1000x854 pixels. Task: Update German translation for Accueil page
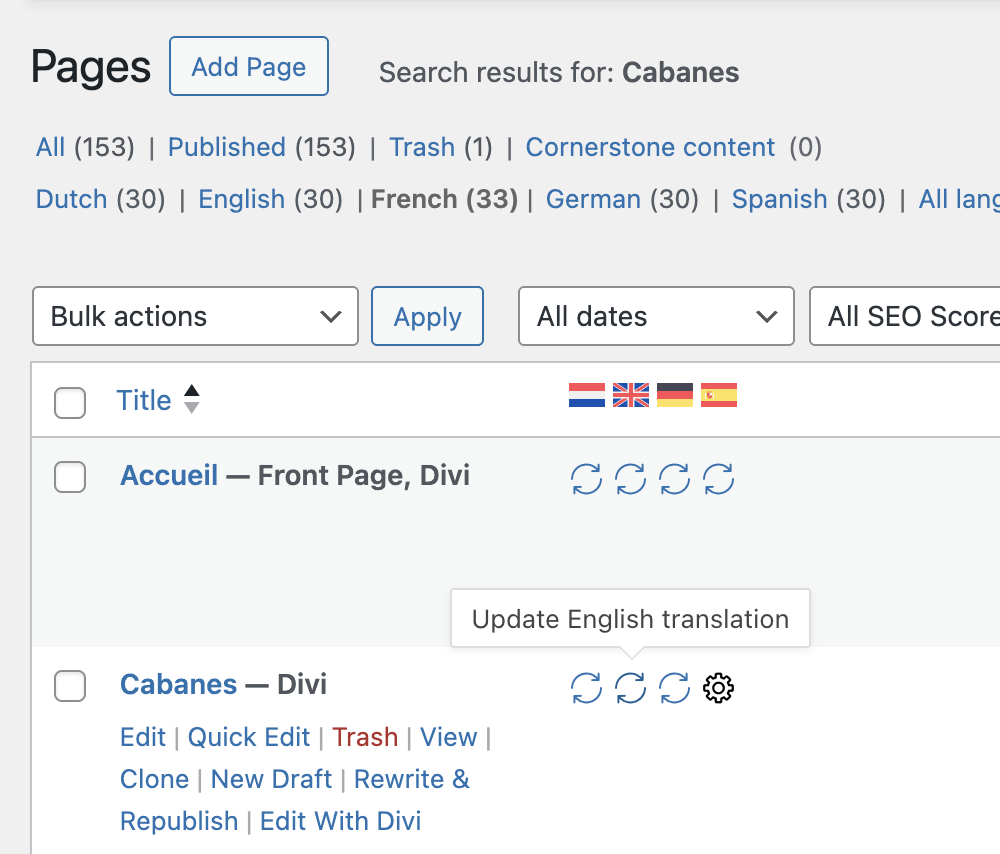[x=675, y=479]
